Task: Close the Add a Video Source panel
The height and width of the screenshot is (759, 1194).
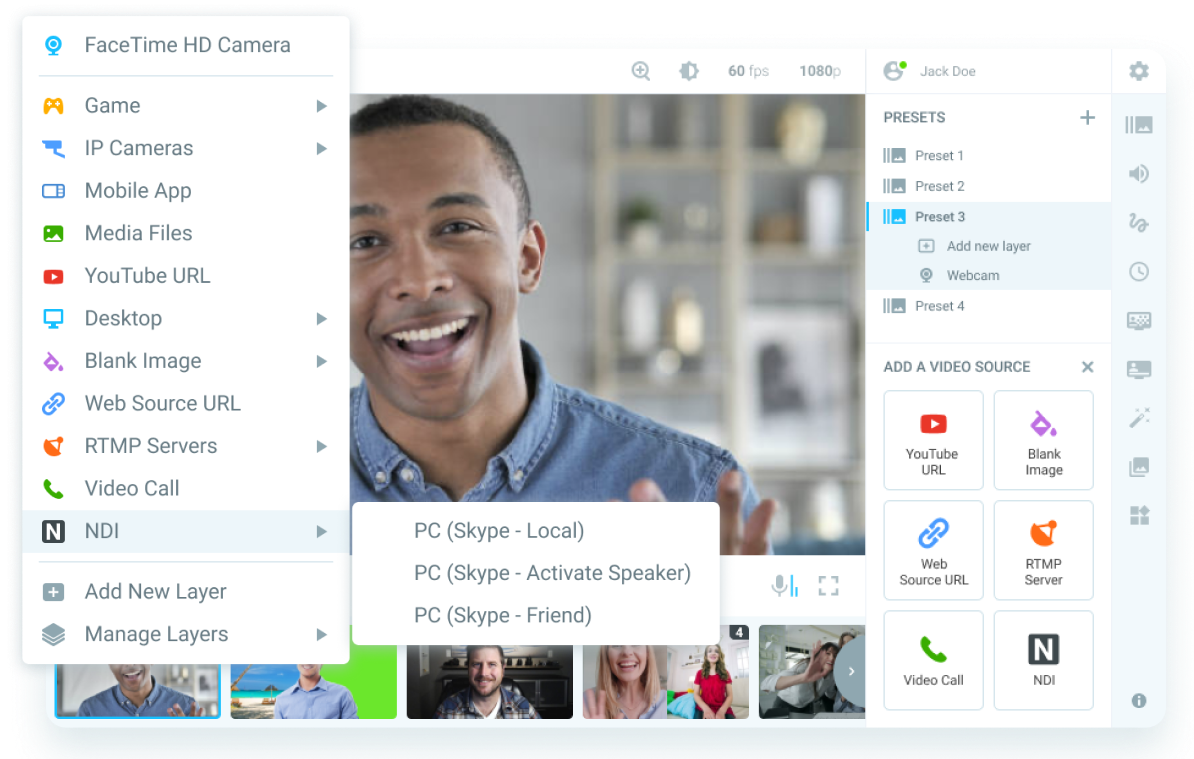Action: [x=1087, y=367]
